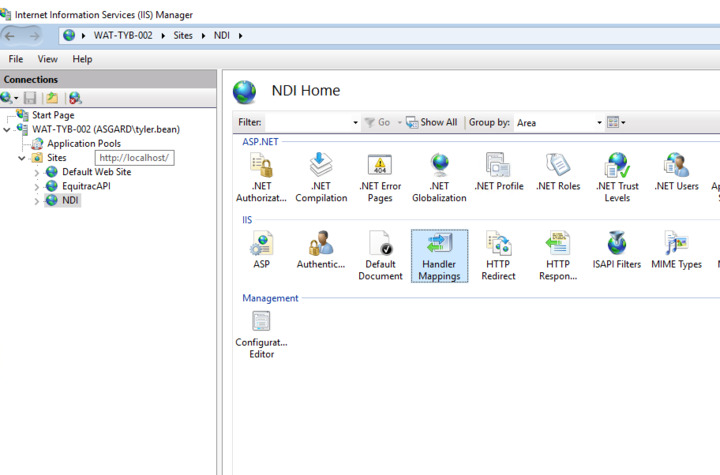Image resolution: width=720 pixels, height=475 pixels.
Task: Open .NET Compilation feature
Action: tap(321, 178)
